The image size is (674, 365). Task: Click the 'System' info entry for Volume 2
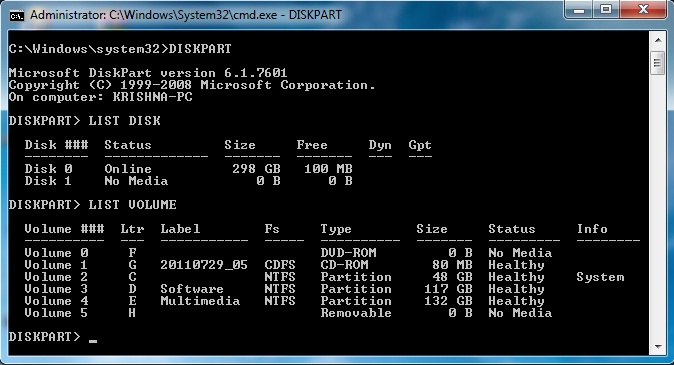pos(600,277)
